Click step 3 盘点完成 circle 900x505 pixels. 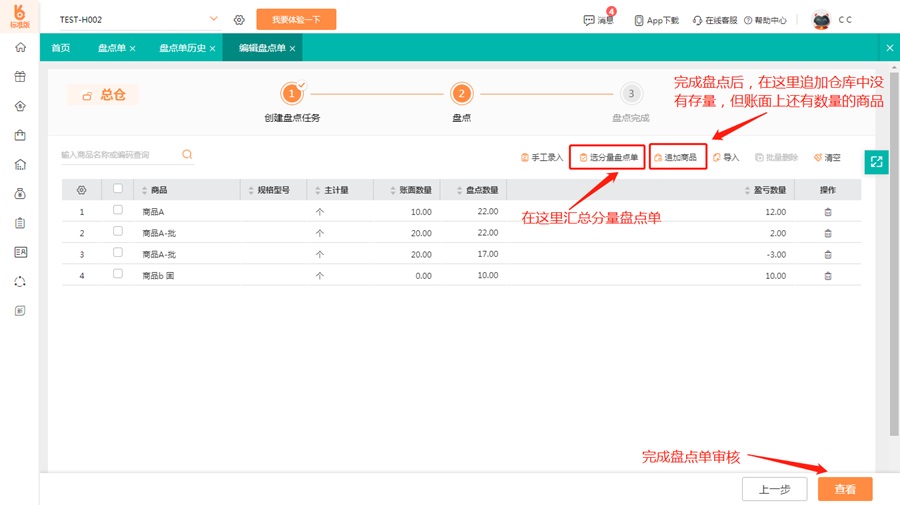tap(631, 94)
